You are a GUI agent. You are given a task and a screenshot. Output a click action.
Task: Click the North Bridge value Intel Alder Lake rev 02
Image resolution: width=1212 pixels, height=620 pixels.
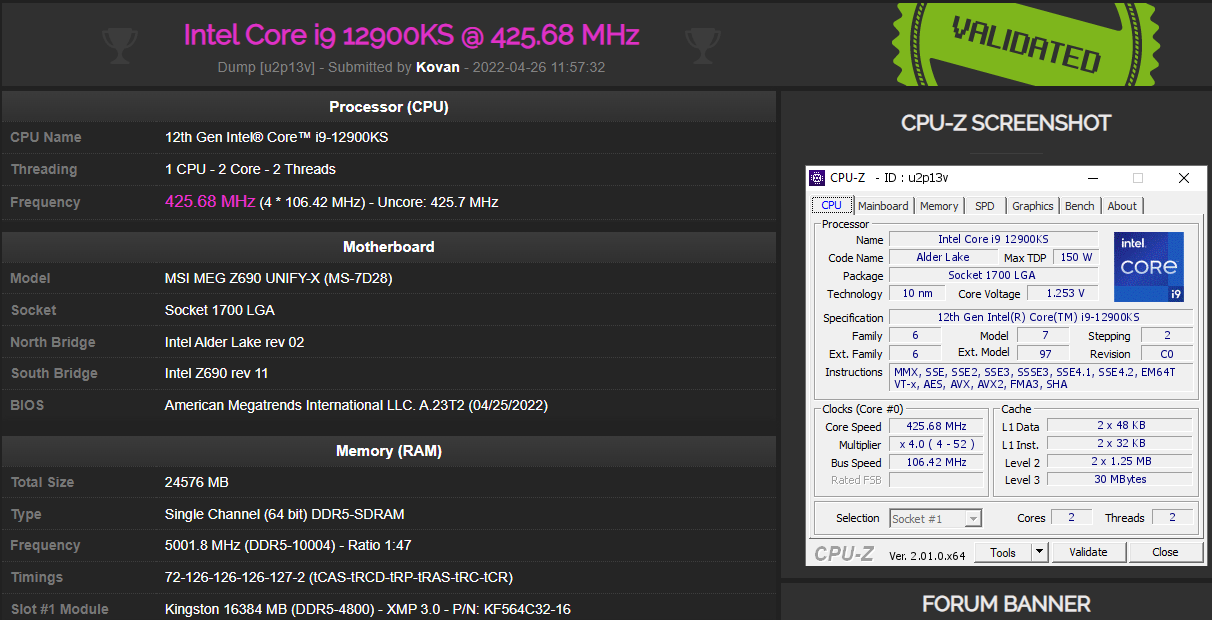click(234, 342)
